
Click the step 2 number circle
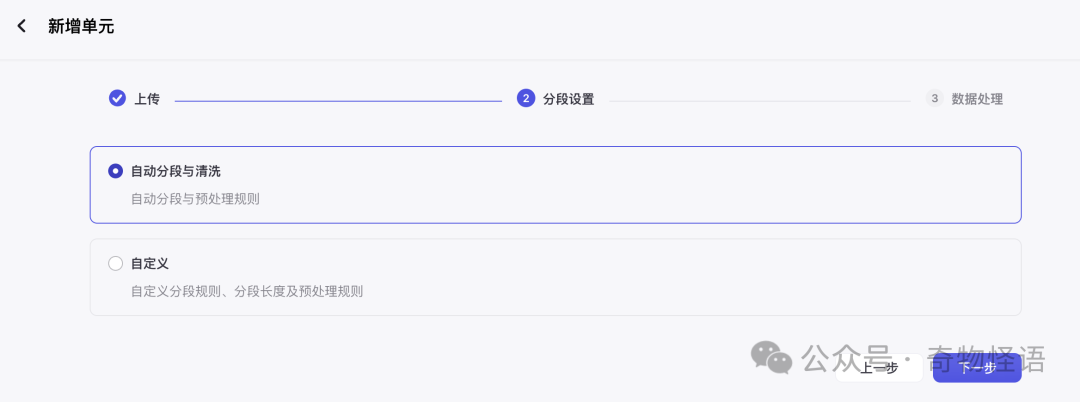click(x=526, y=98)
